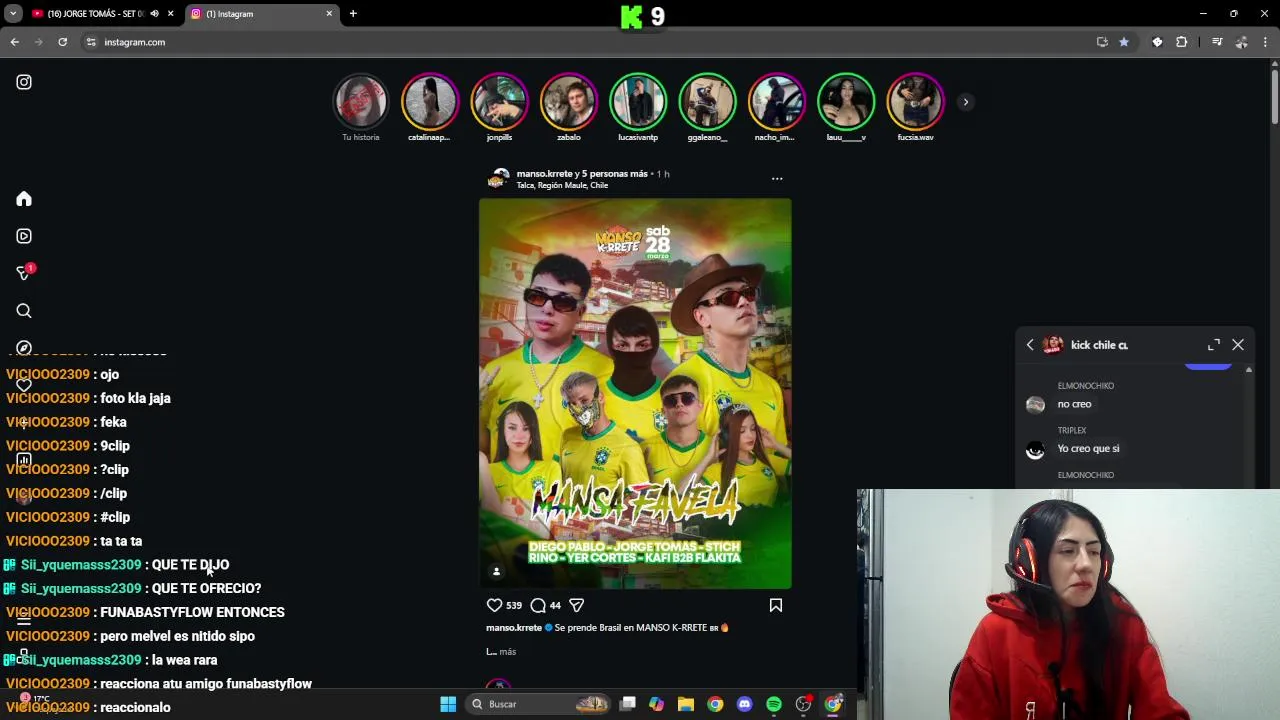Toggle the bookmark star for this page
The height and width of the screenshot is (720, 1280).
coord(1124,42)
